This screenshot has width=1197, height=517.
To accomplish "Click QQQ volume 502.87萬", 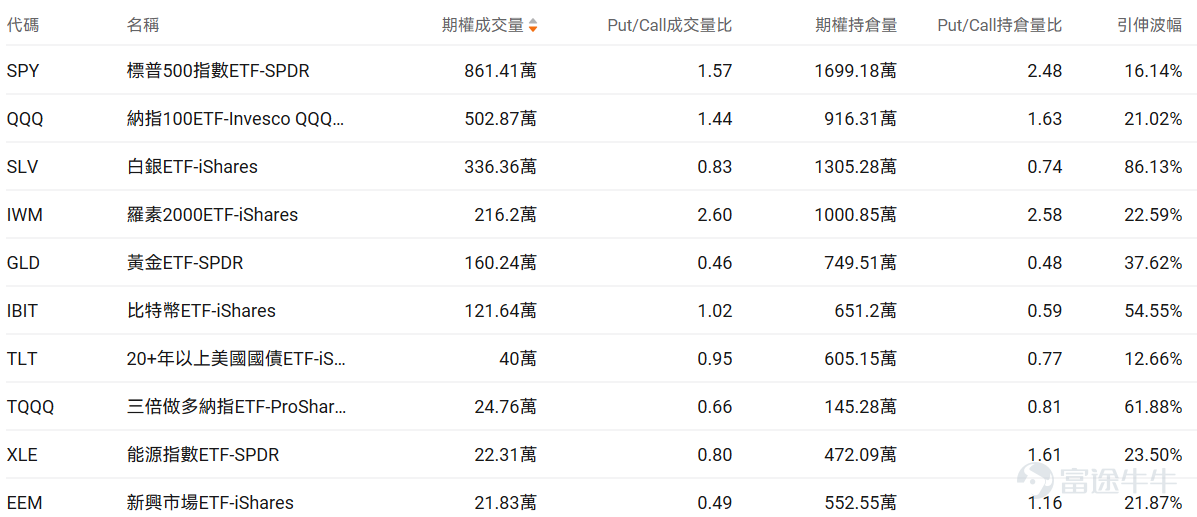I will [x=500, y=119].
